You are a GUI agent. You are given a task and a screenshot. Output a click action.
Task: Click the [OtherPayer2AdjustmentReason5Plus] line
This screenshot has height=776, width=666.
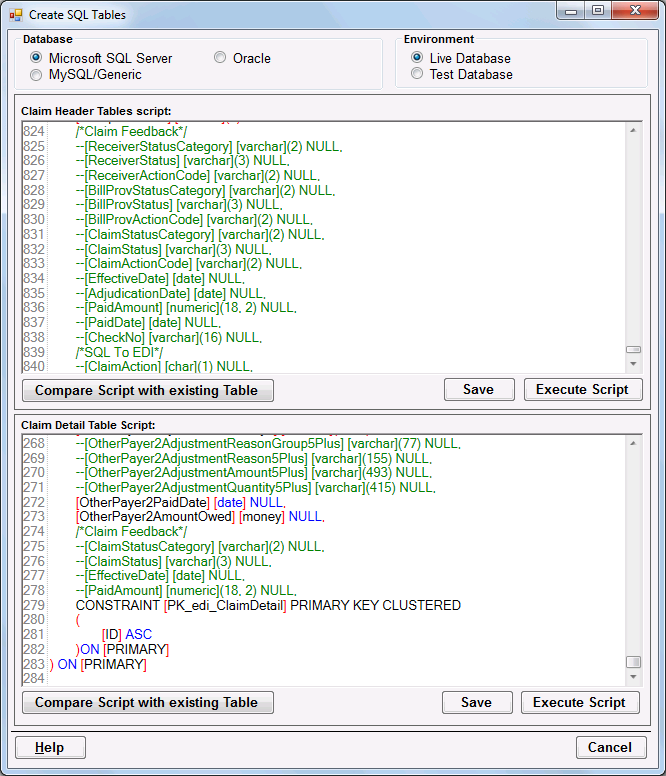click(x=254, y=458)
